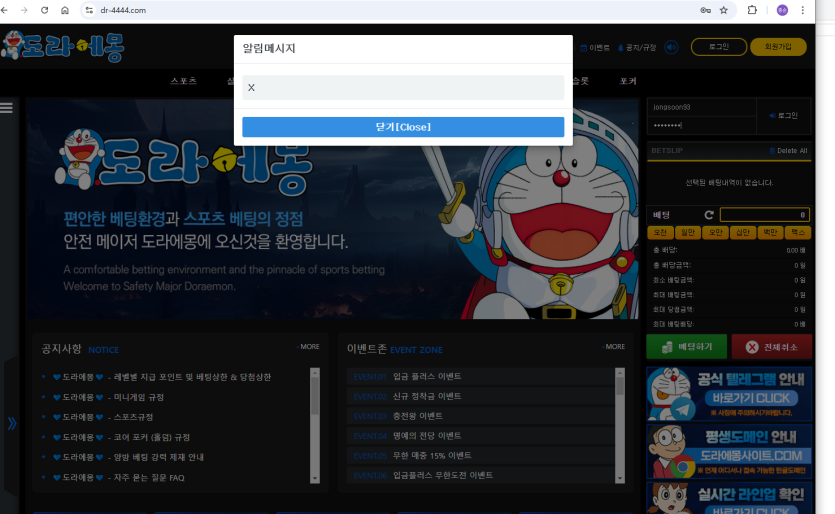The image size is (835, 514).
Task: Open EVENT.03 충전왕 이벤트
Action: pos(480,416)
